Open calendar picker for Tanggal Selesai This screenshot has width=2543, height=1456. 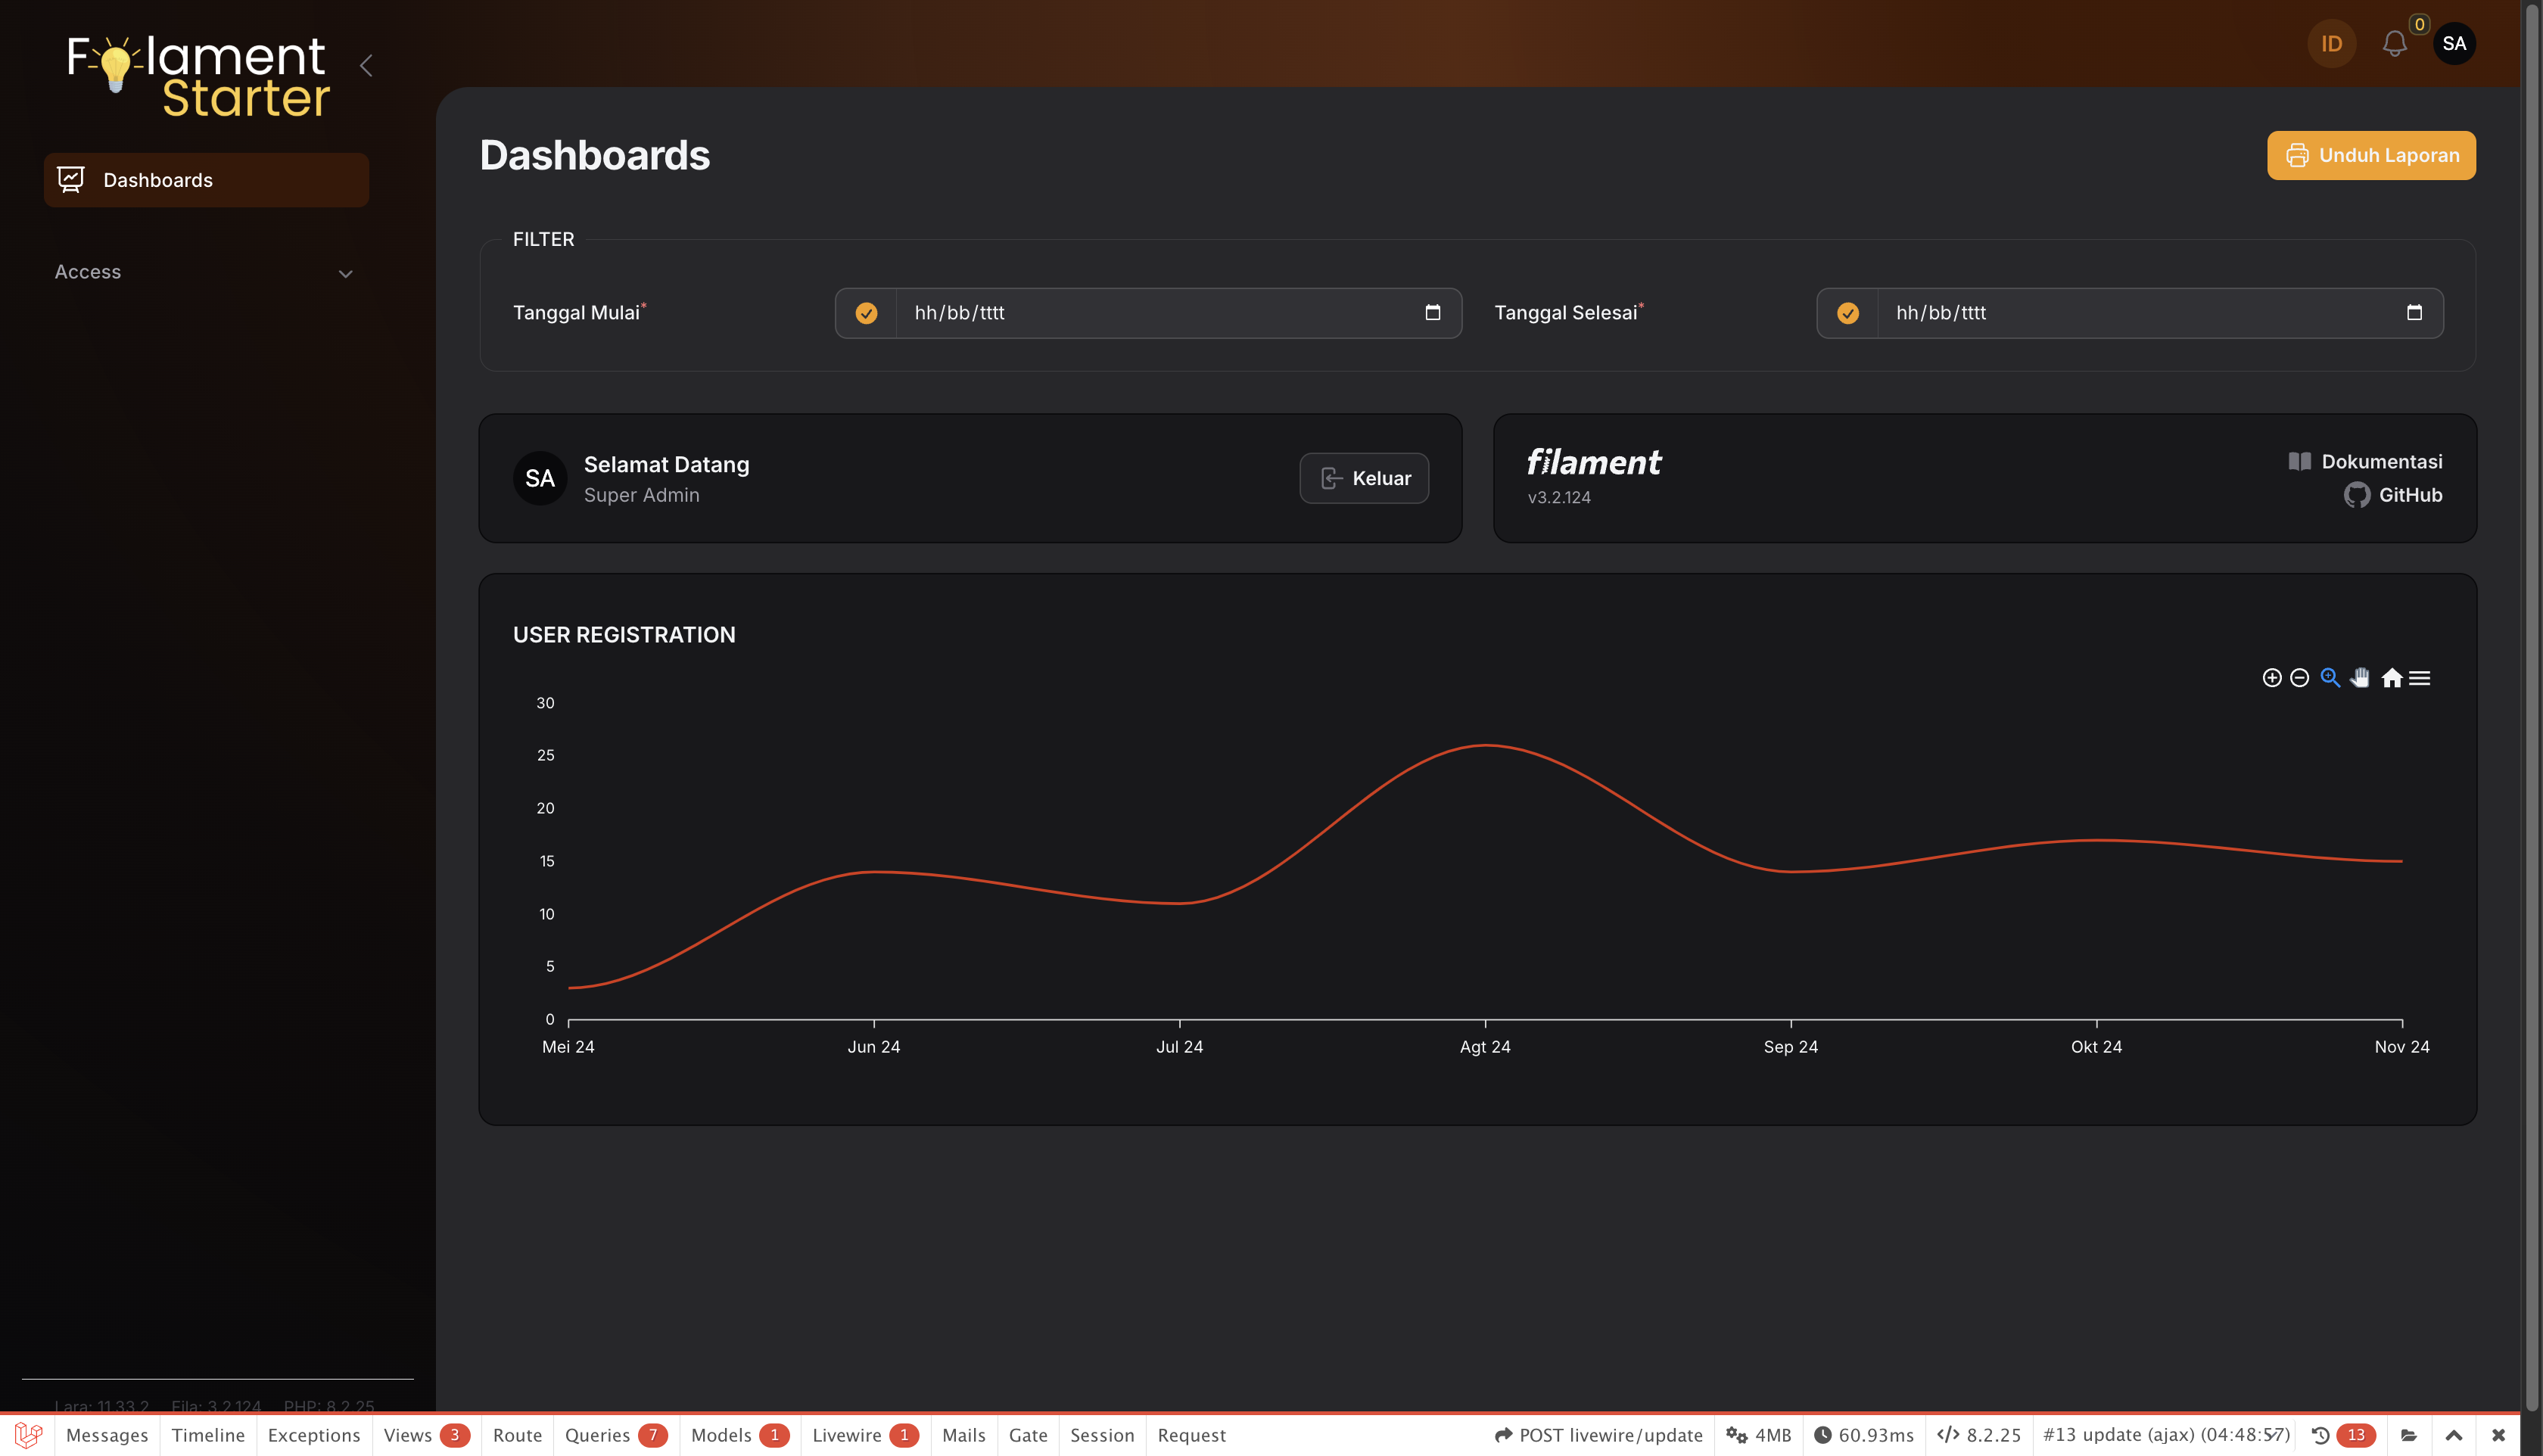pyautogui.click(x=2414, y=313)
